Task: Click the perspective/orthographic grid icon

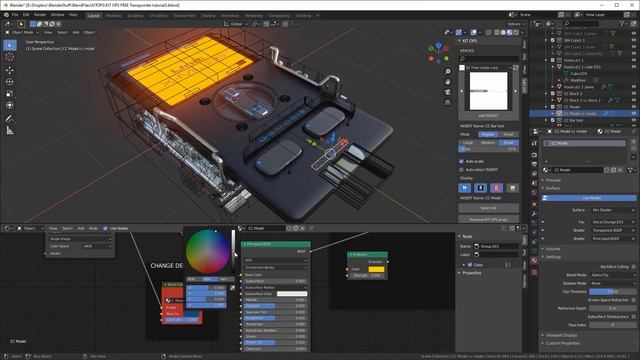Action: click(448, 102)
